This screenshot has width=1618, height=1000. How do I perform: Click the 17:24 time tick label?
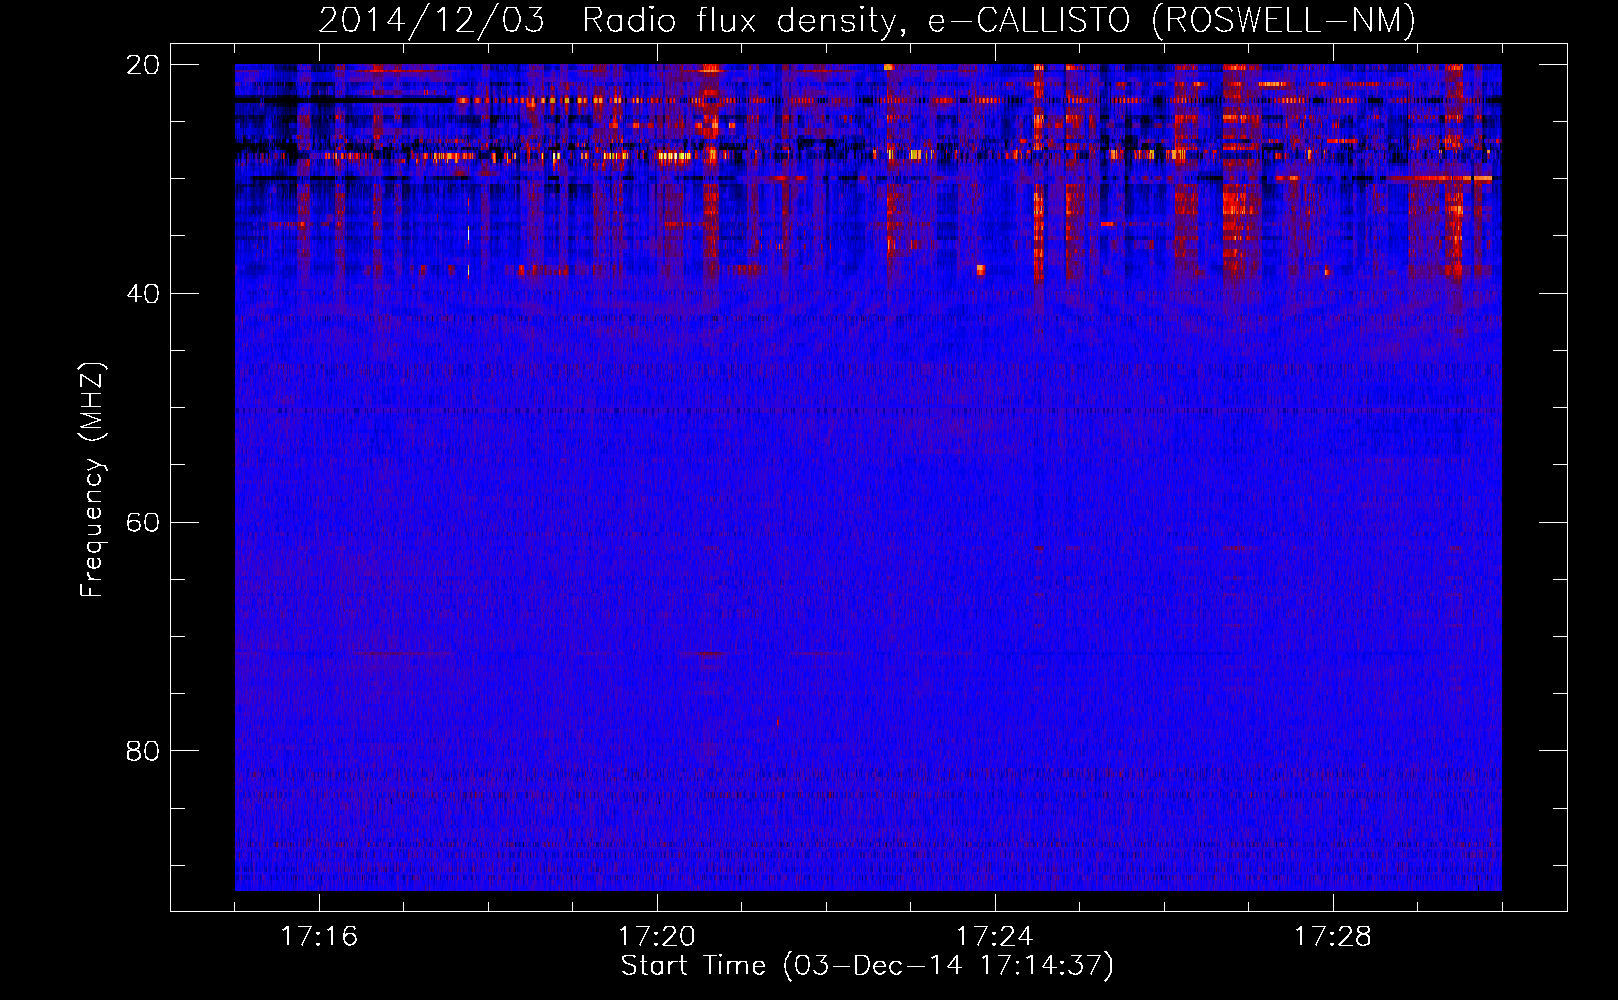pos(995,937)
